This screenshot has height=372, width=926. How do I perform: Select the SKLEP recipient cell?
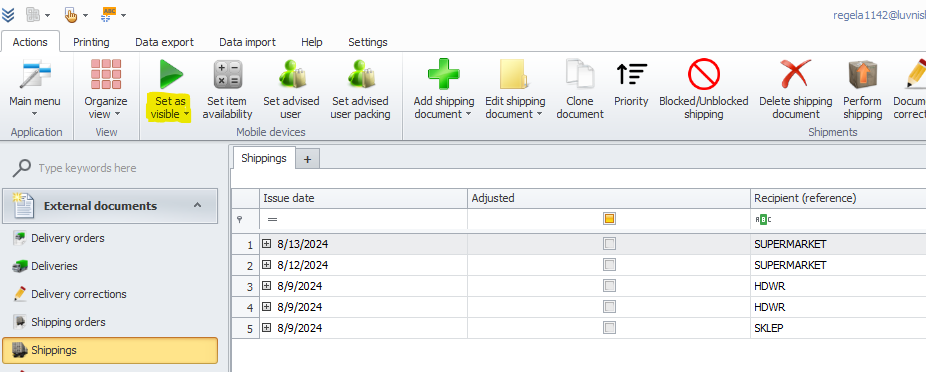click(839, 328)
